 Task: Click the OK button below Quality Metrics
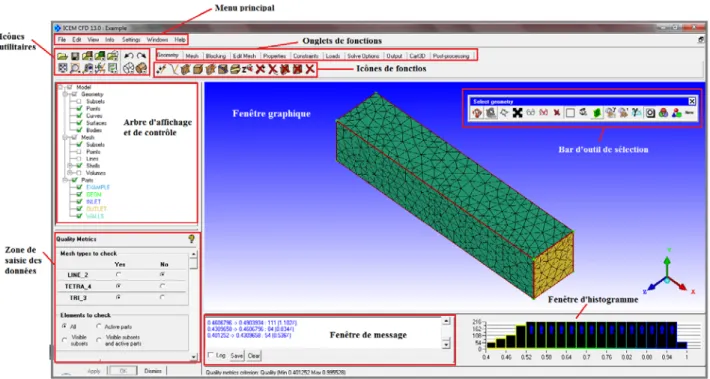[123, 371]
